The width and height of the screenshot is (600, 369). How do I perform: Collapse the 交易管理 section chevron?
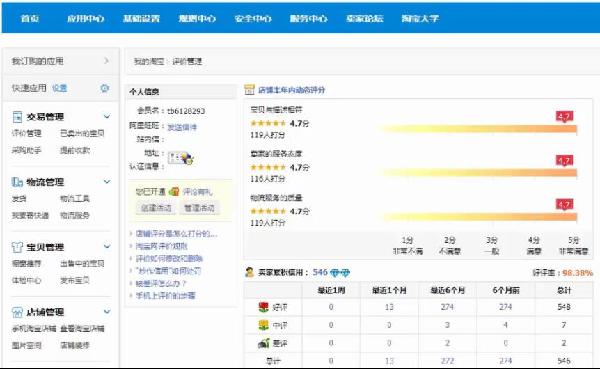107,116
